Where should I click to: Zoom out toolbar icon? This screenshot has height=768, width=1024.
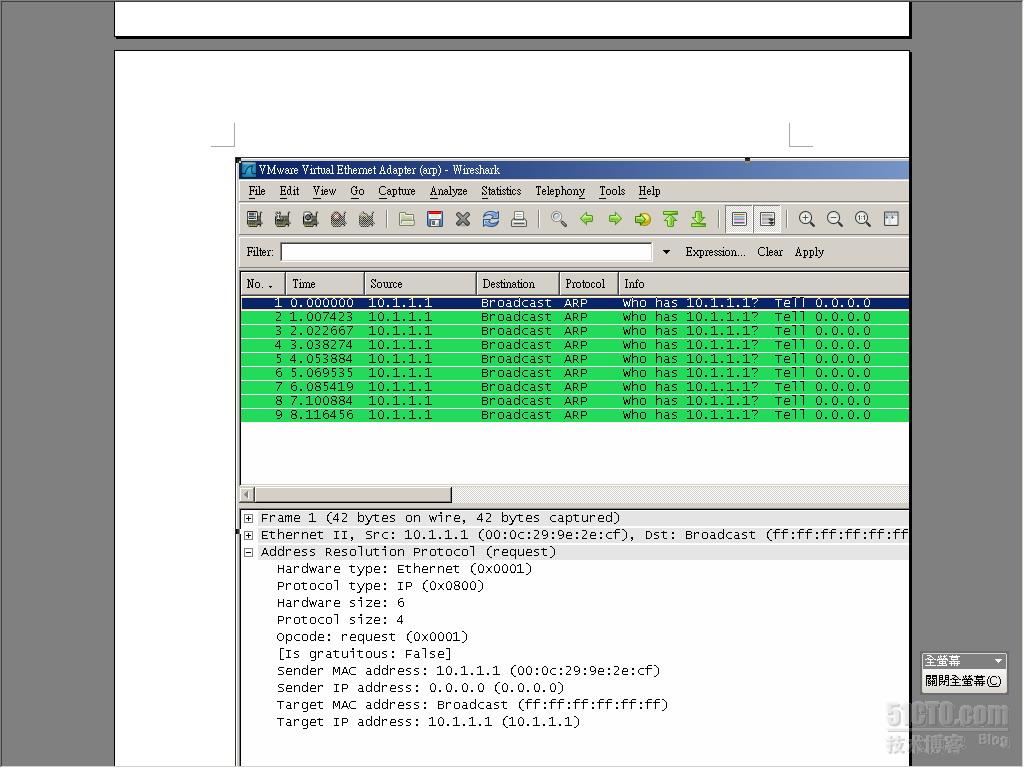click(x=835, y=219)
